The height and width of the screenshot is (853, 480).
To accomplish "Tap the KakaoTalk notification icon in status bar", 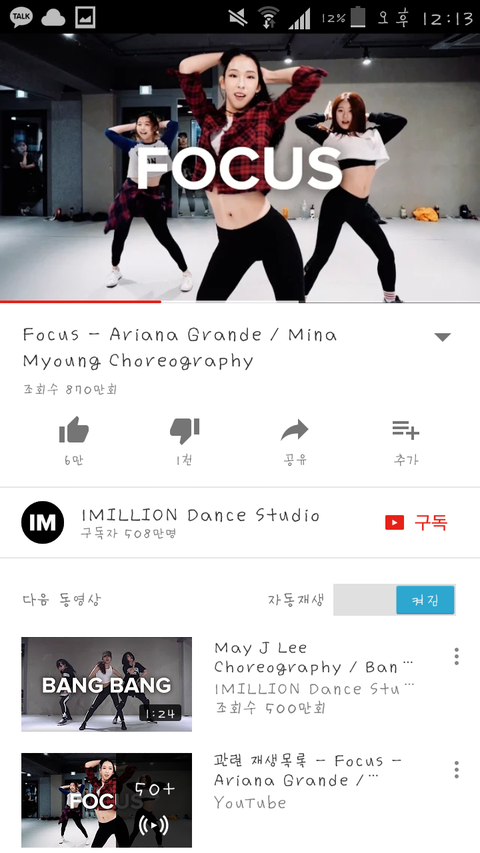I will point(21,17).
